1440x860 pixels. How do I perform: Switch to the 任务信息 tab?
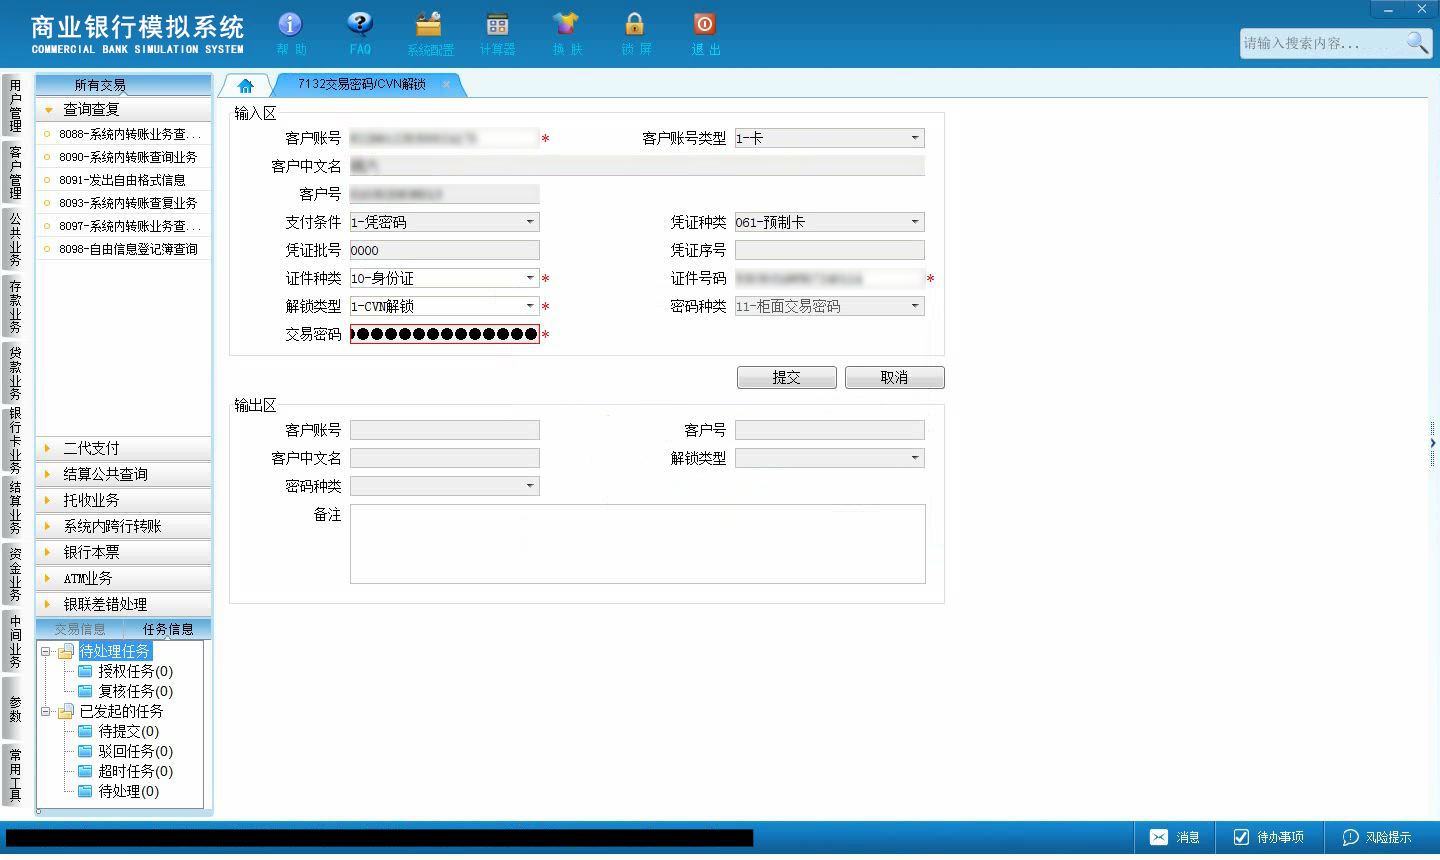[167, 629]
